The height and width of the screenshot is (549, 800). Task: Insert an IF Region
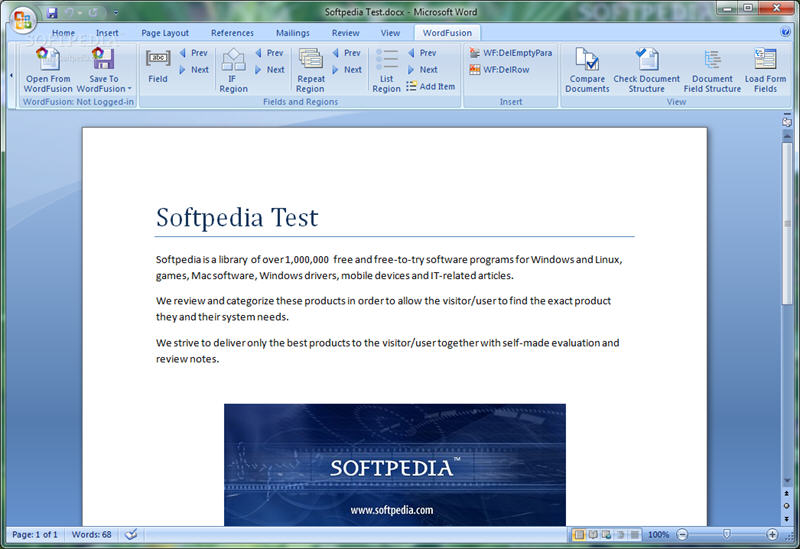pyautogui.click(x=233, y=70)
